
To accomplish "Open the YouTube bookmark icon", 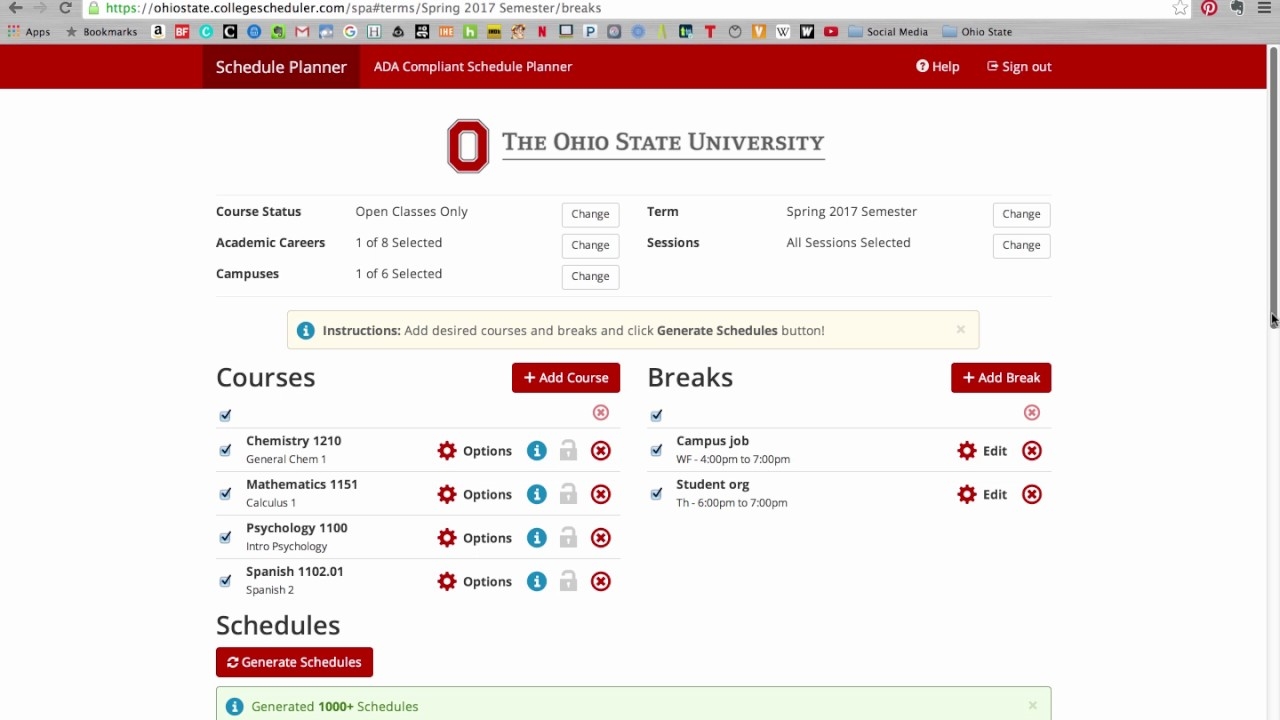I will pyautogui.click(x=830, y=31).
